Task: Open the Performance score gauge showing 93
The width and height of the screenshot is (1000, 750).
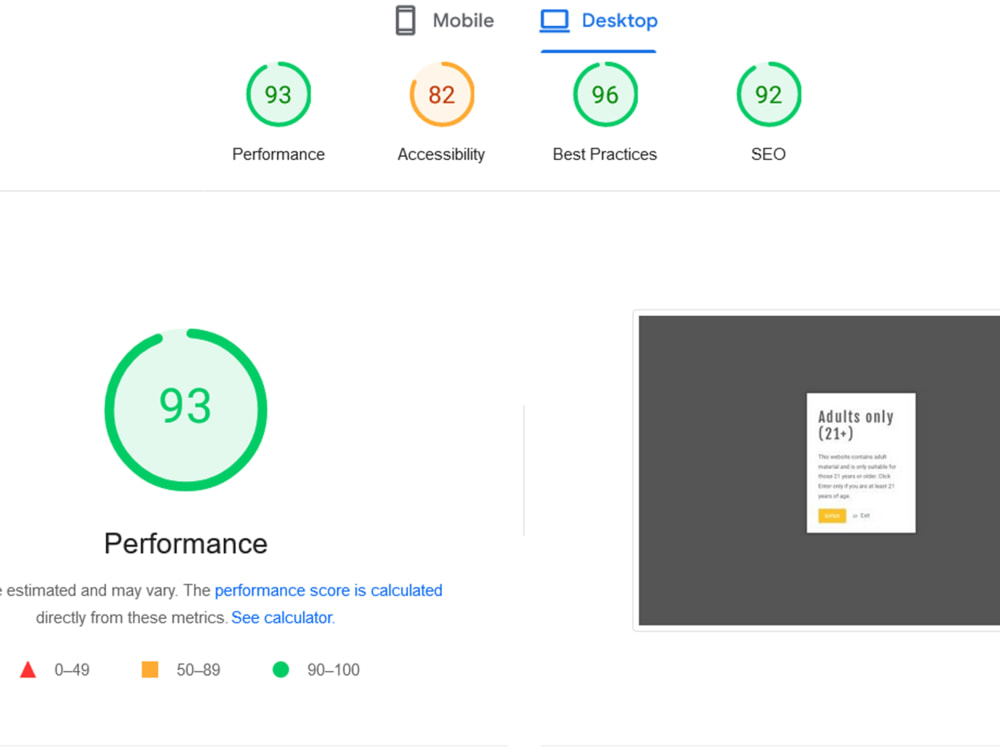Action: pyautogui.click(x=278, y=94)
